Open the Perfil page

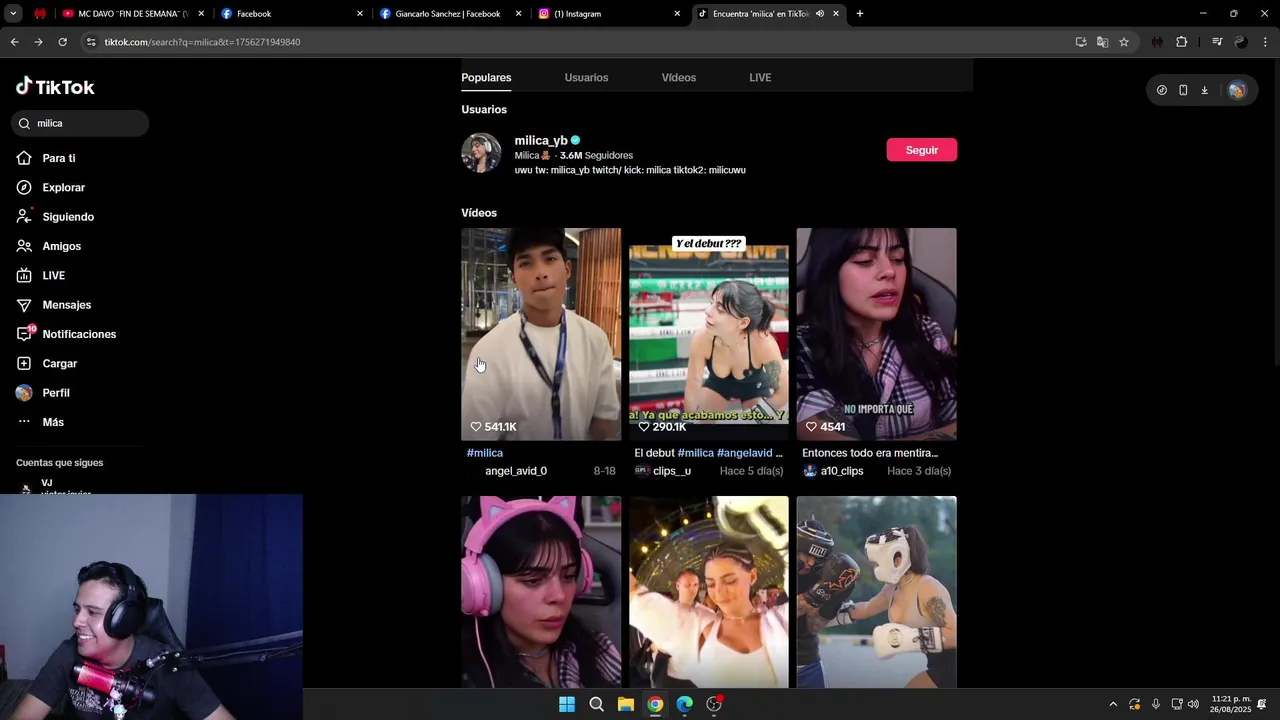pyautogui.click(x=56, y=393)
